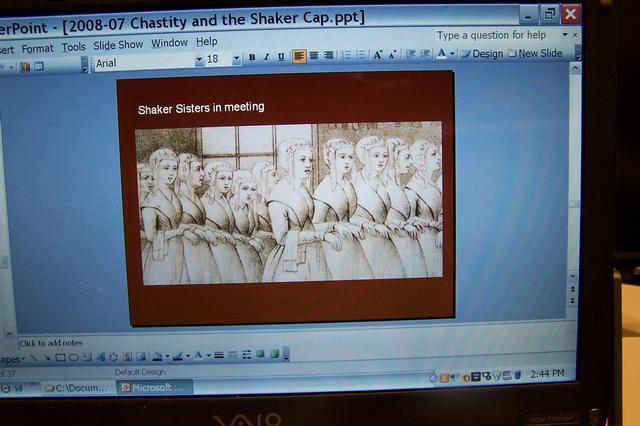
Task: Expand the standard toolbar options handle
Action: coord(84,64)
